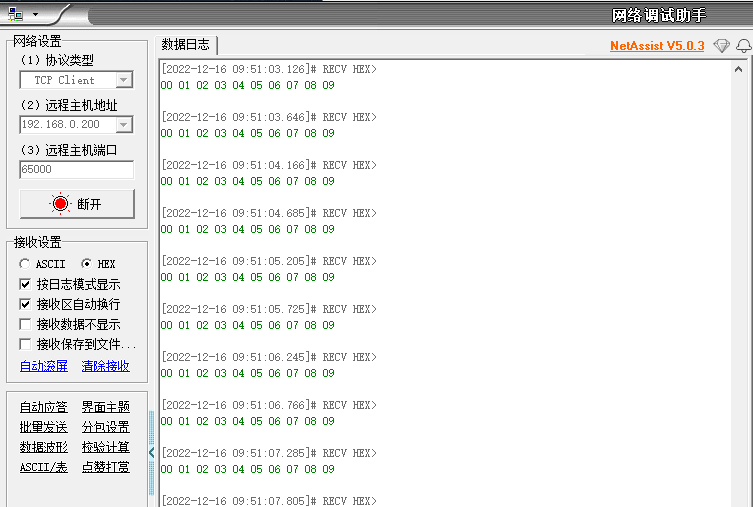Click the bell notification icon

tap(743, 46)
